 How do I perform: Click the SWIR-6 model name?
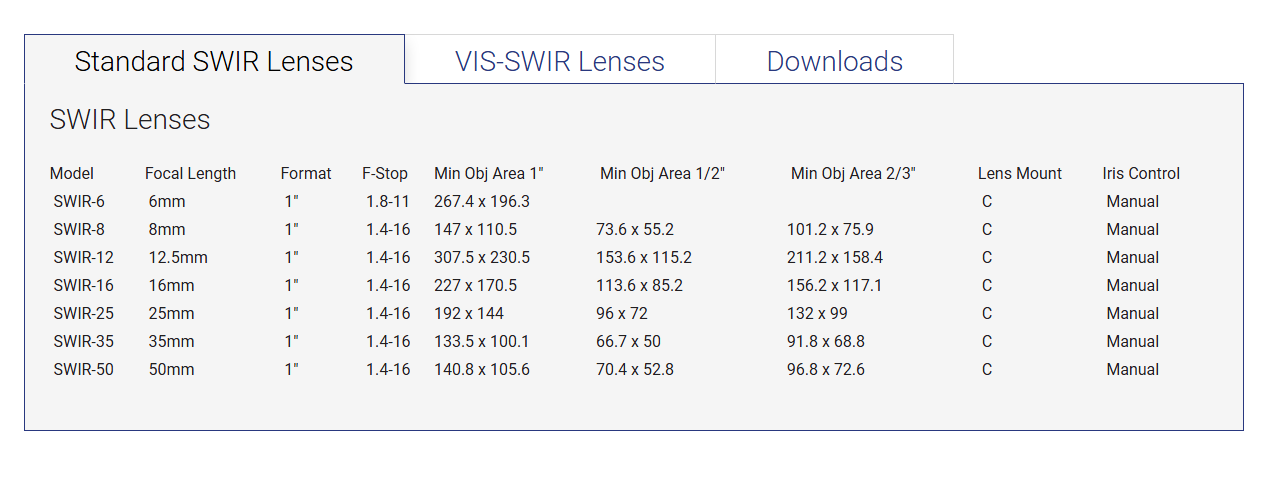[79, 201]
